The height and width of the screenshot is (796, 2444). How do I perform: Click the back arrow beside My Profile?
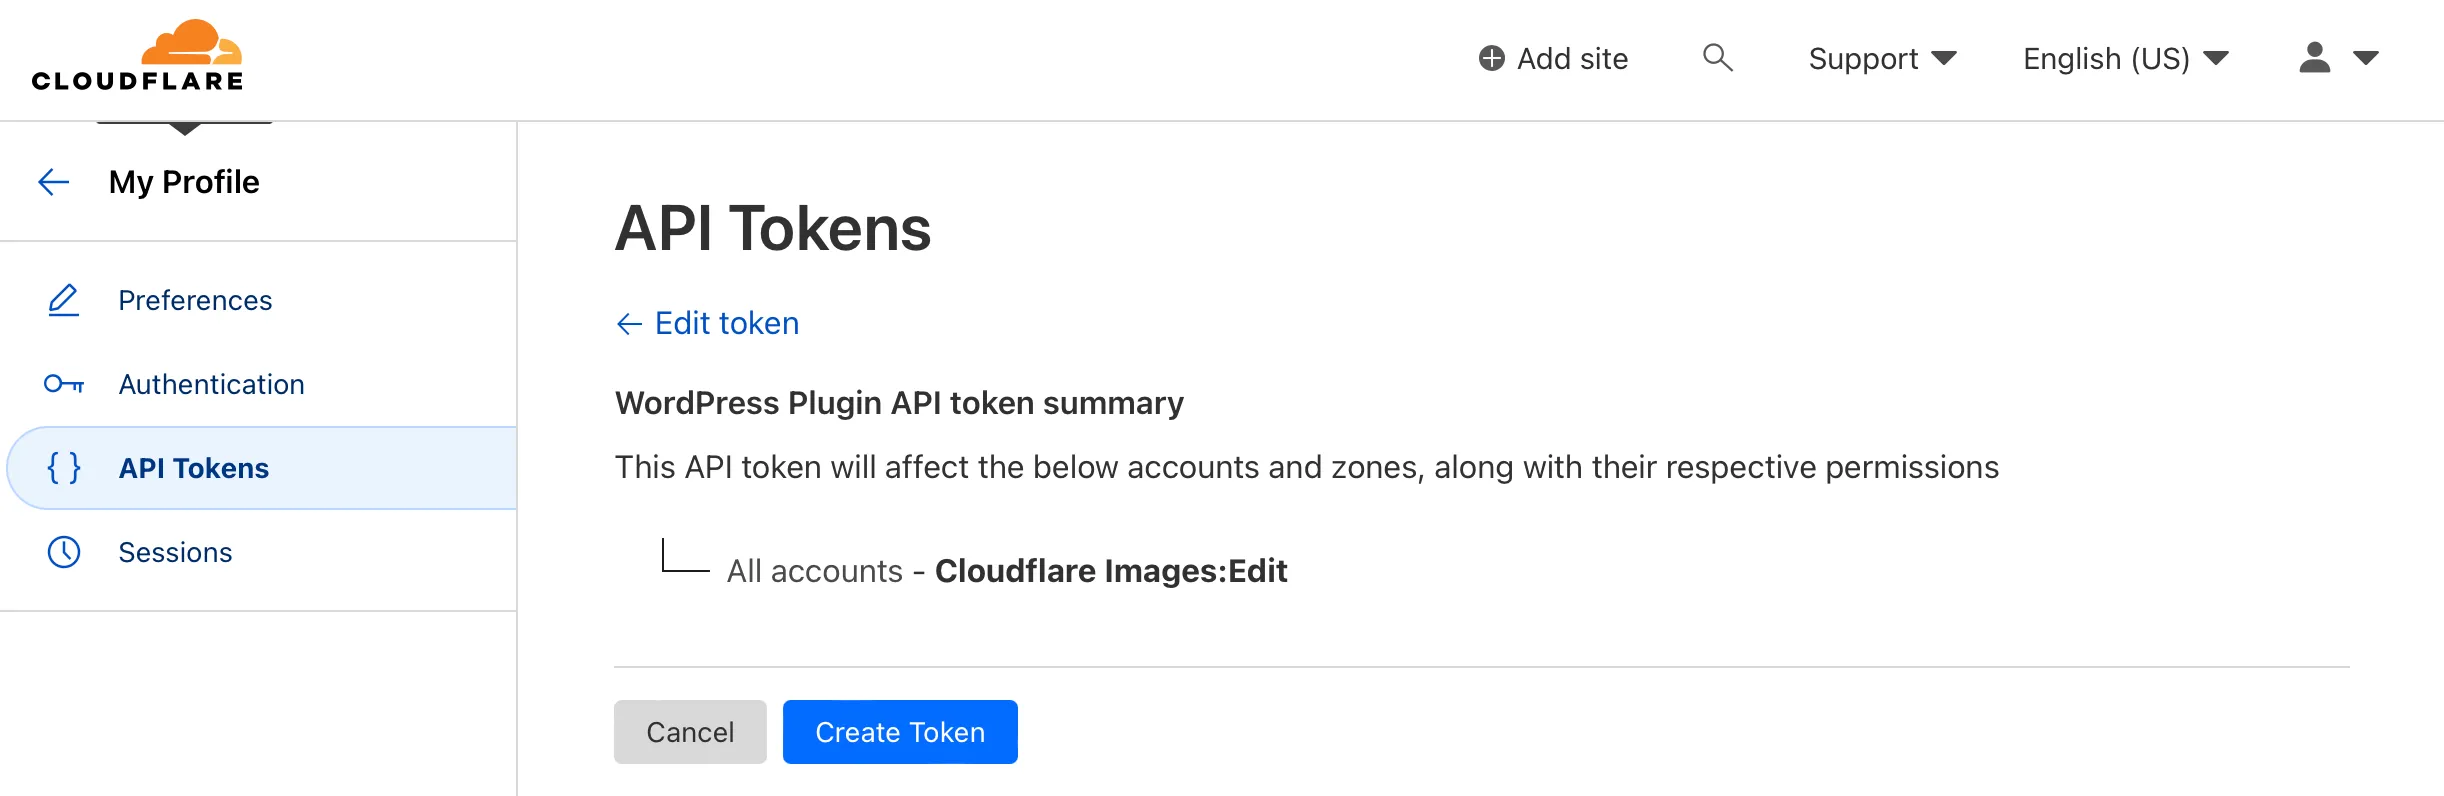click(x=52, y=181)
